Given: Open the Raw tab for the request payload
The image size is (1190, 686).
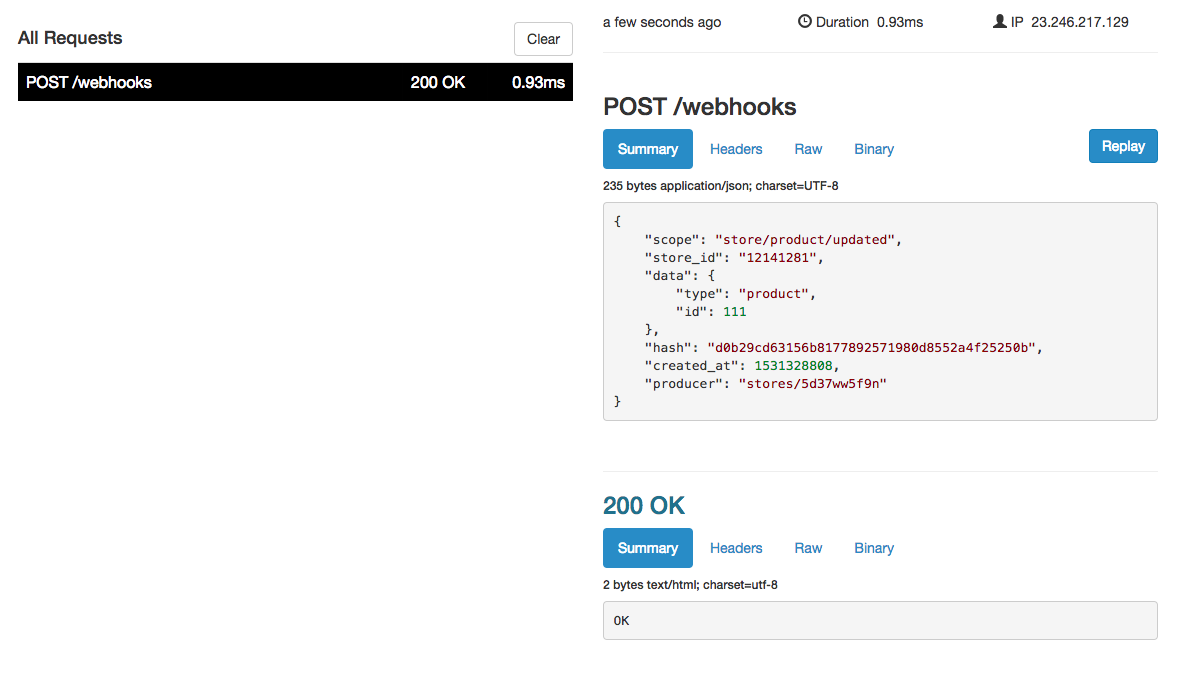Looking at the screenshot, I should (808, 148).
